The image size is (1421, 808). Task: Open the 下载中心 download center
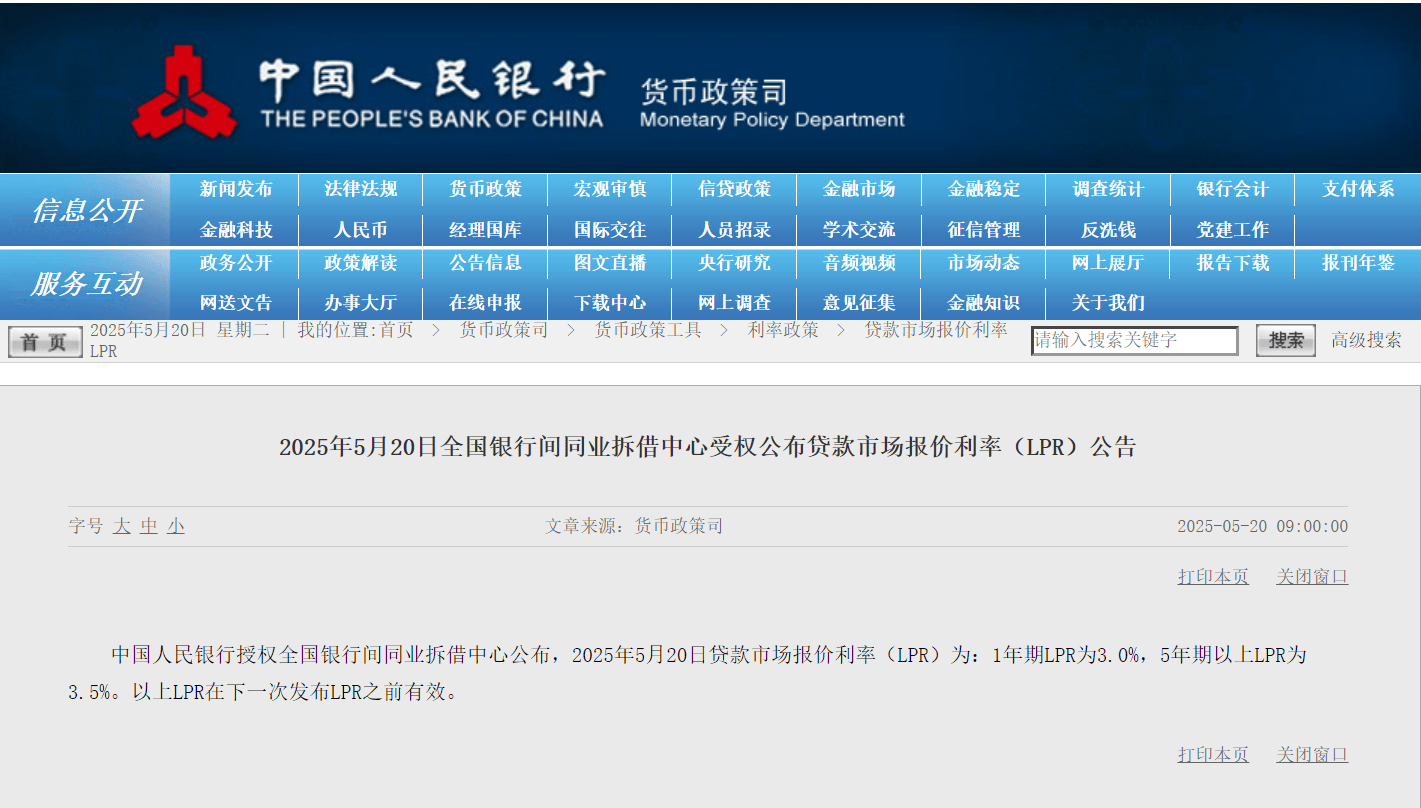[609, 303]
